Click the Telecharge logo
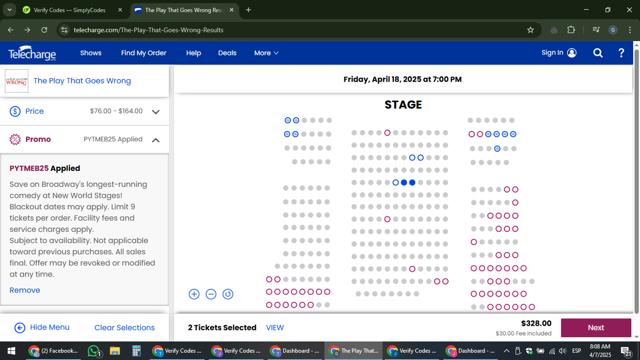640x360 pixels. 32,53
